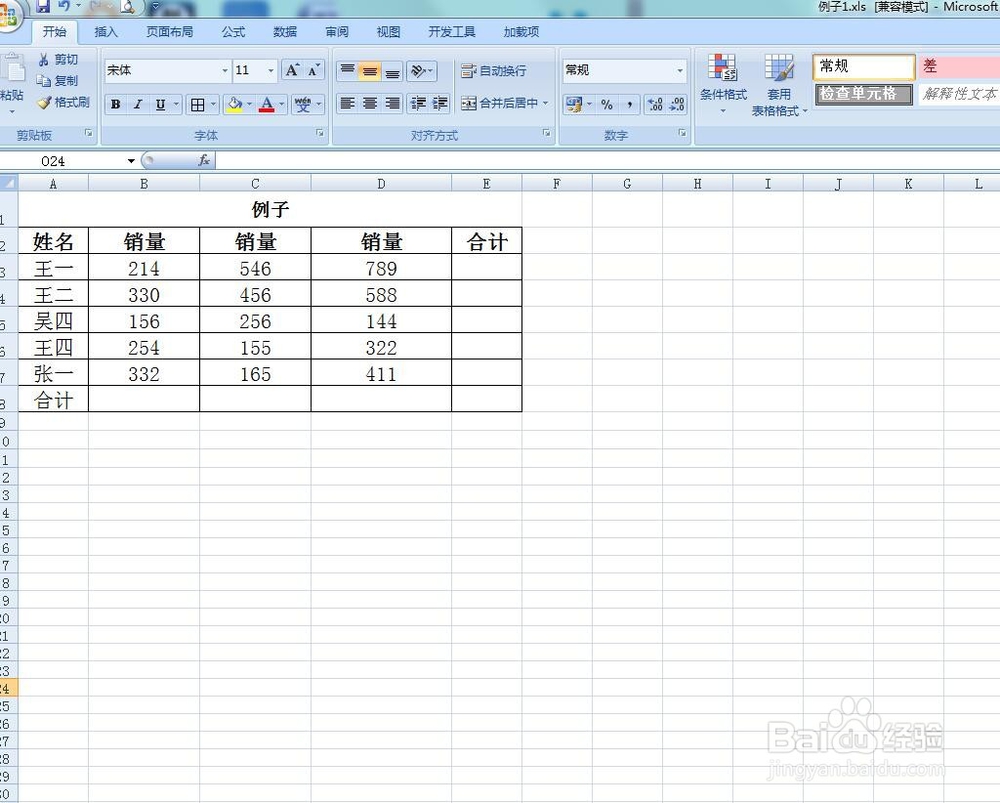Click the text orientation icon
The height and width of the screenshot is (803, 1000).
tap(418, 71)
